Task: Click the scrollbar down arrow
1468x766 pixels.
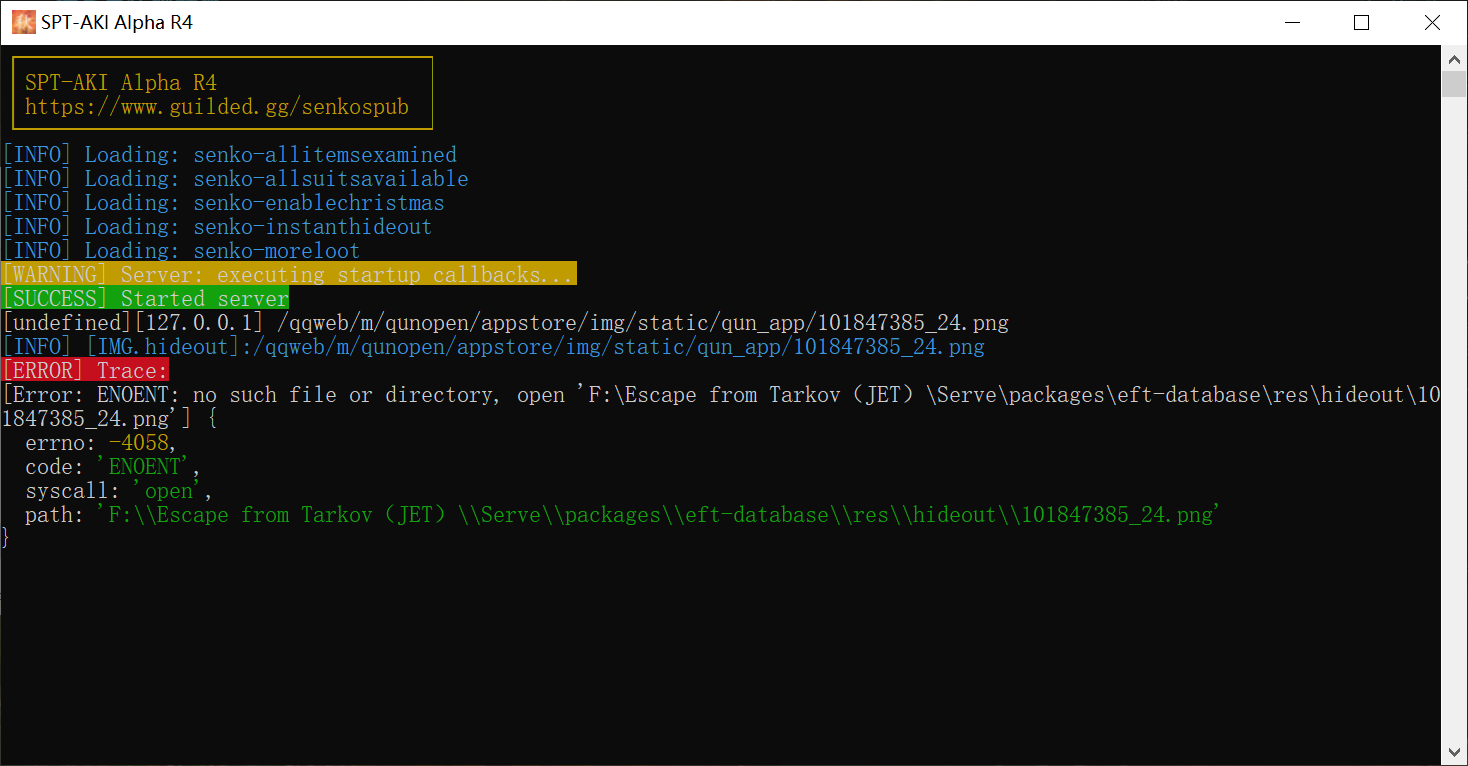Action: click(1454, 752)
